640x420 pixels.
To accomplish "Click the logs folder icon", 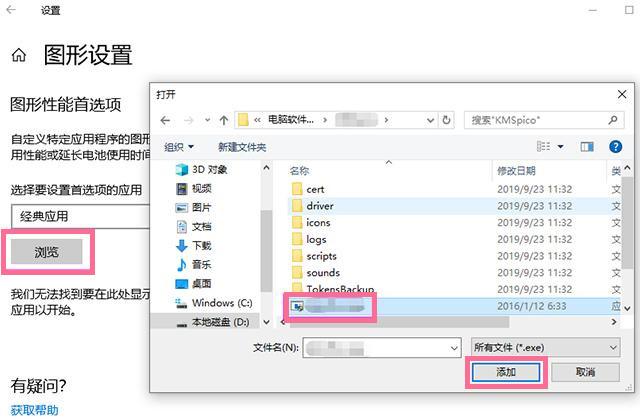I will pos(297,239).
